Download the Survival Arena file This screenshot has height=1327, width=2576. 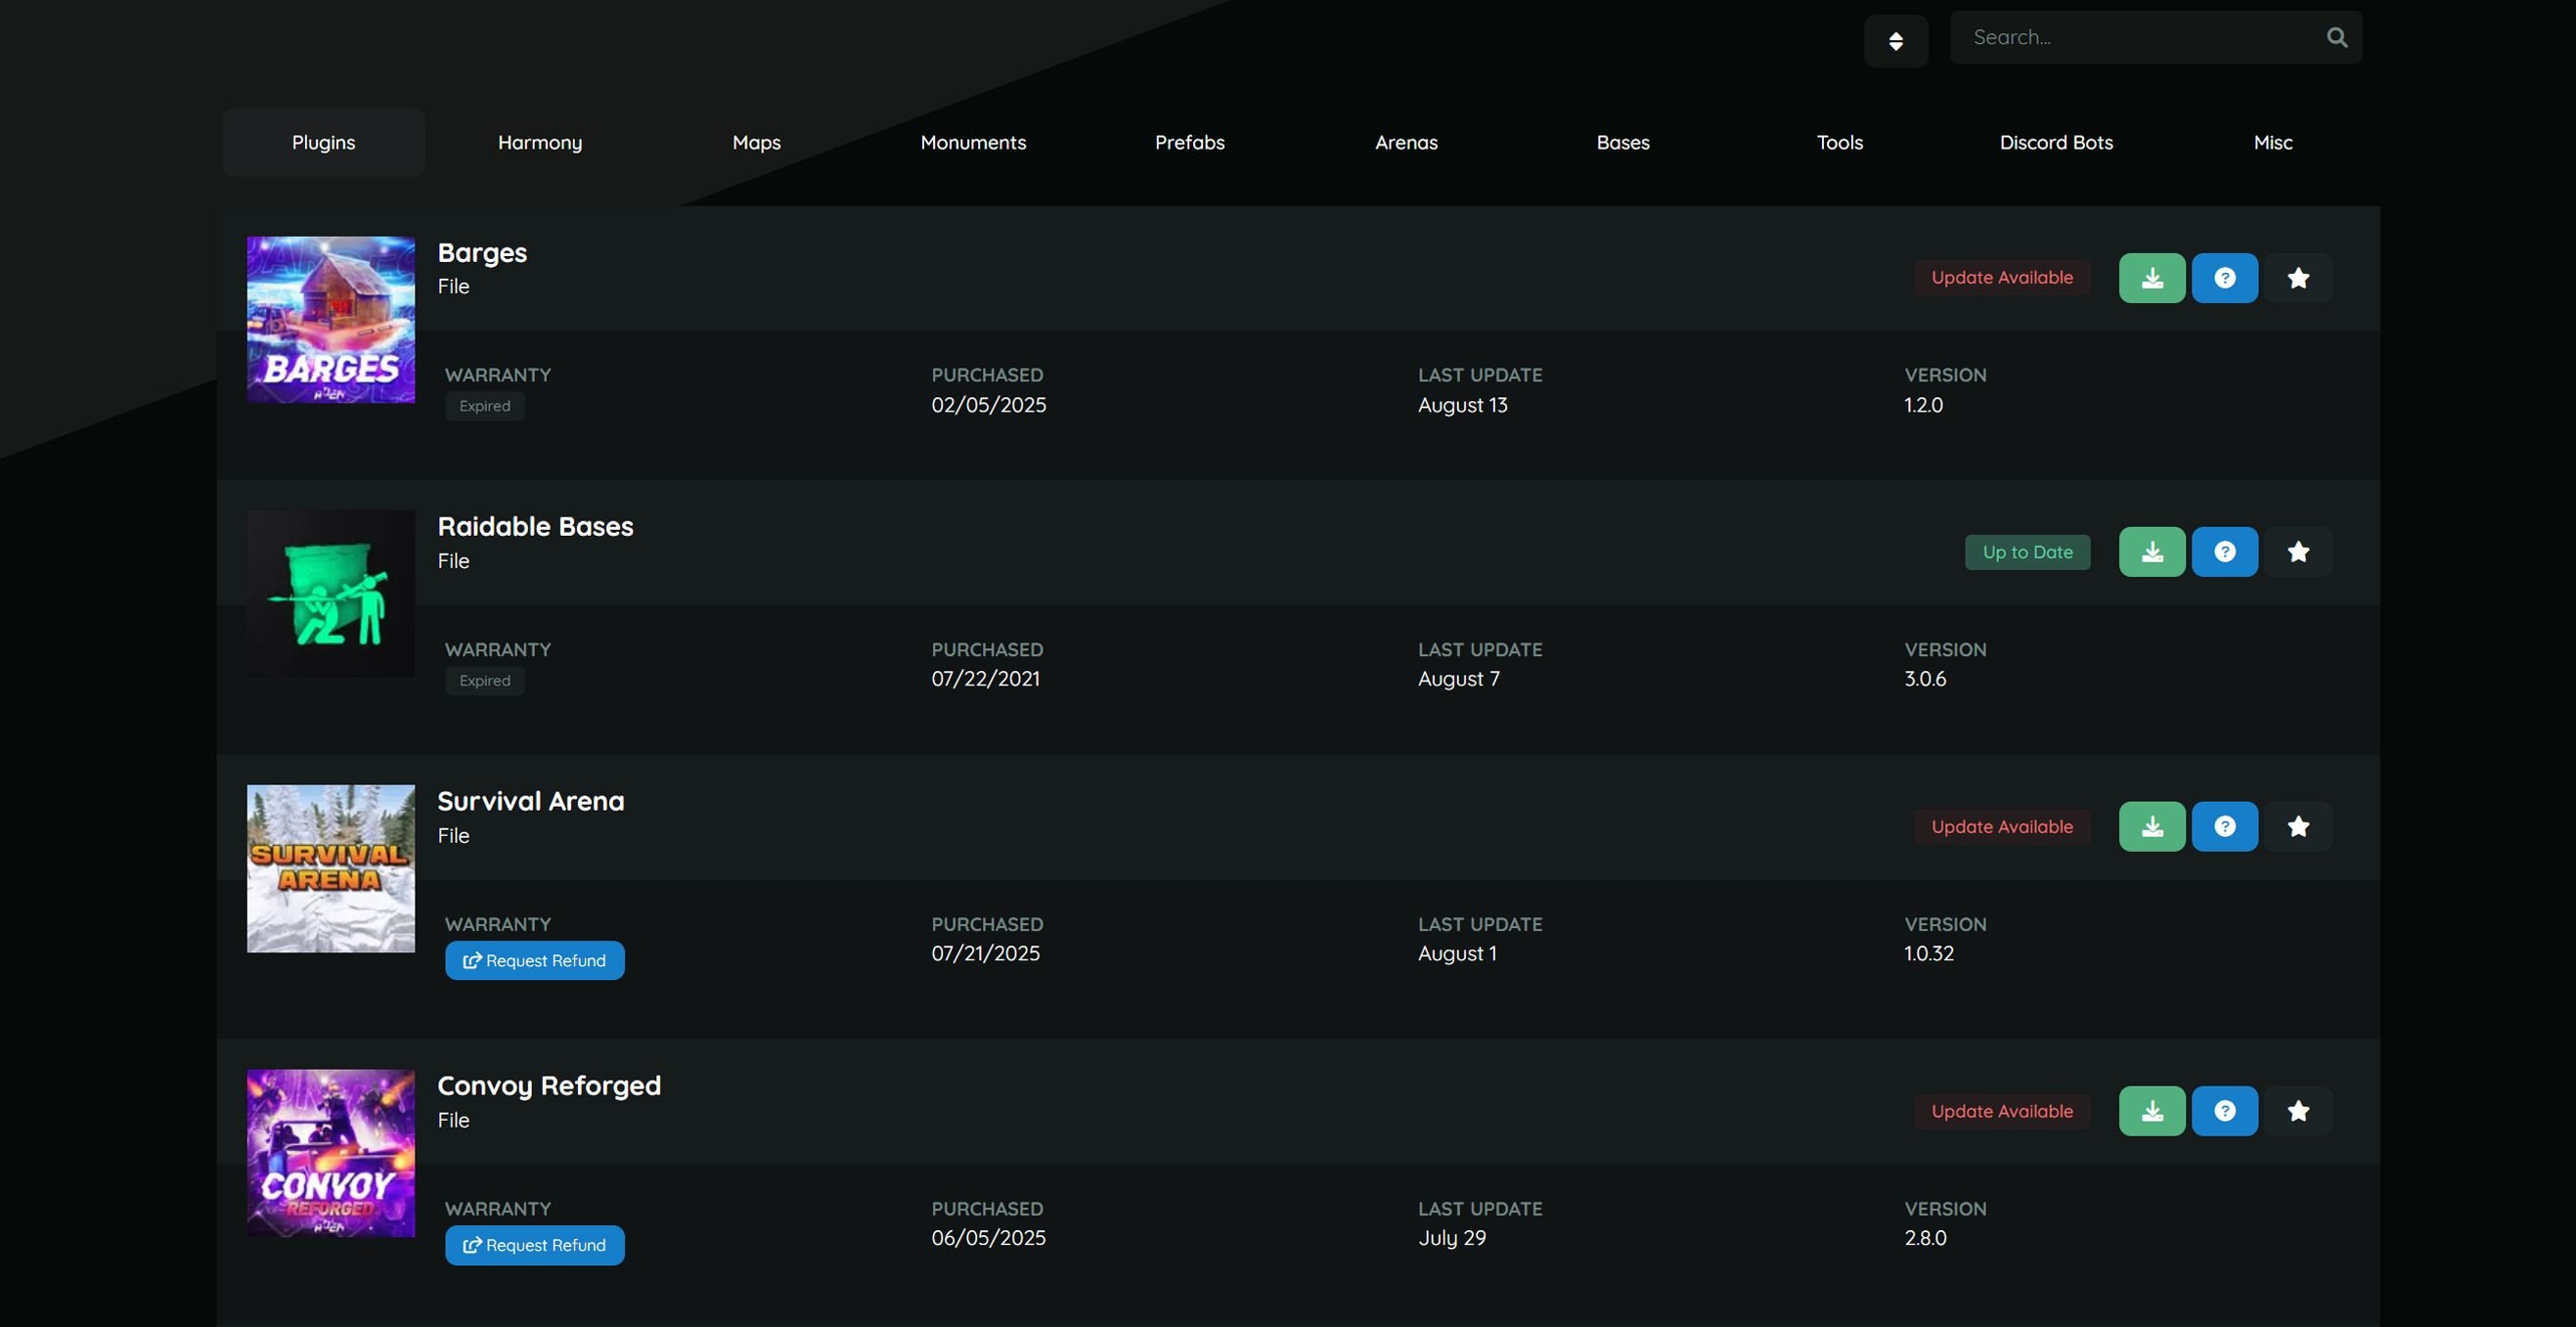[x=2152, y=827]
